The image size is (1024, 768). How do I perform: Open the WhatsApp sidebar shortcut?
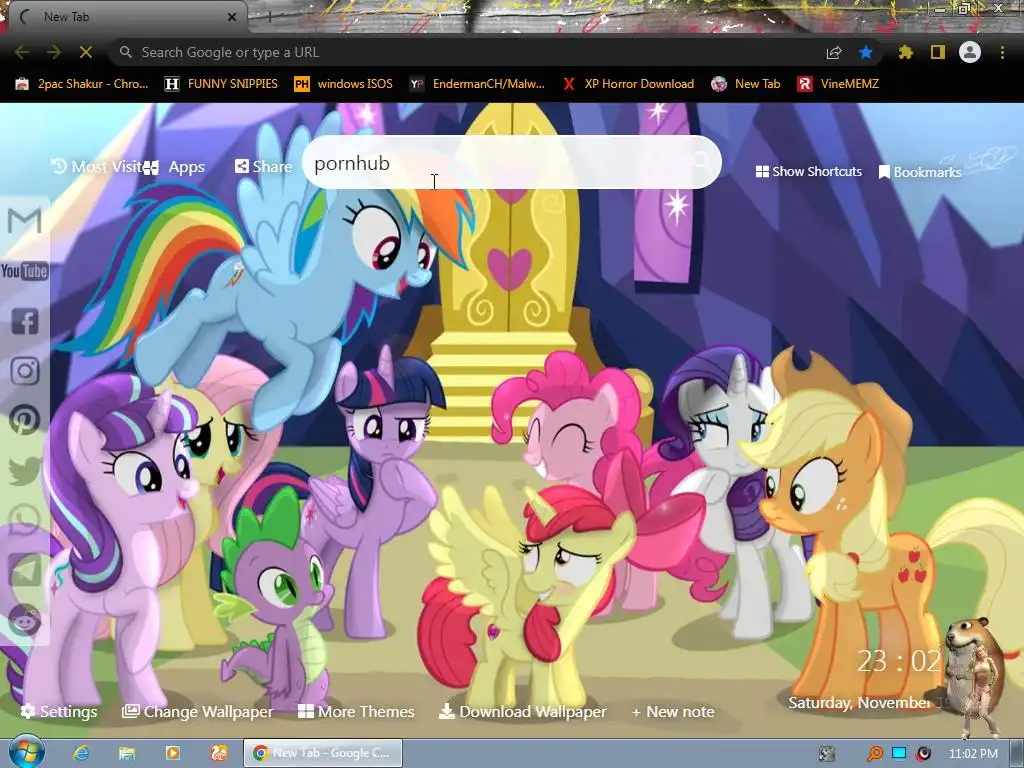click(x=25, y=520)
